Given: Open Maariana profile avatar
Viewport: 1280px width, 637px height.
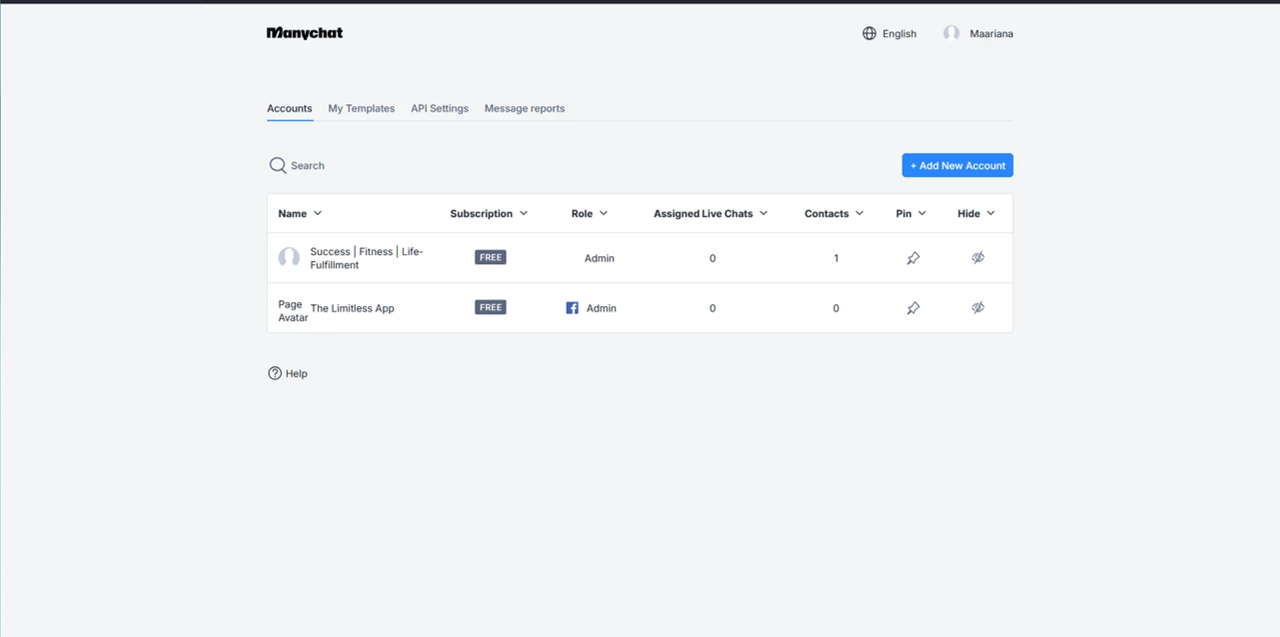Looking at the screenshot, I should click(951, 33).
